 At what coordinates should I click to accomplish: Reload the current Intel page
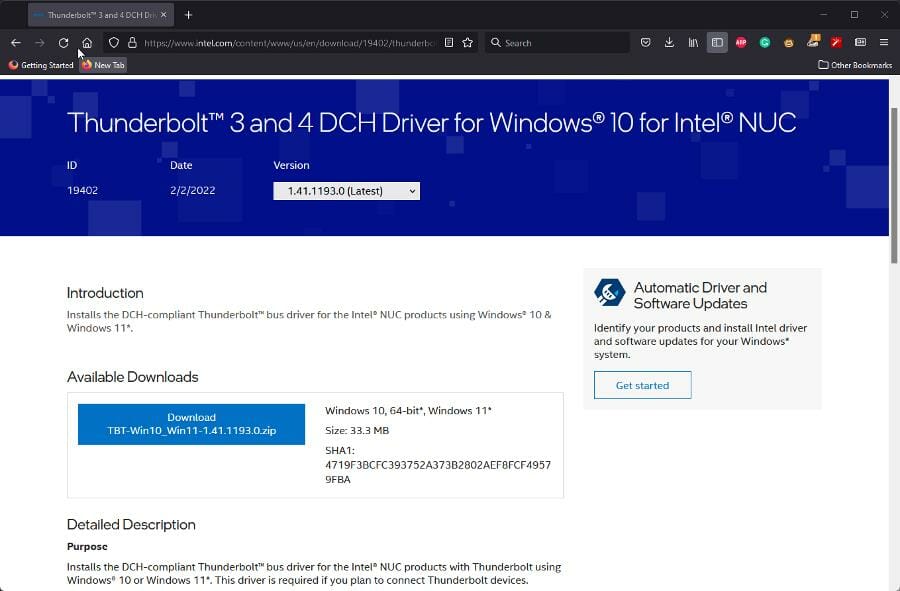coord(63,42)
